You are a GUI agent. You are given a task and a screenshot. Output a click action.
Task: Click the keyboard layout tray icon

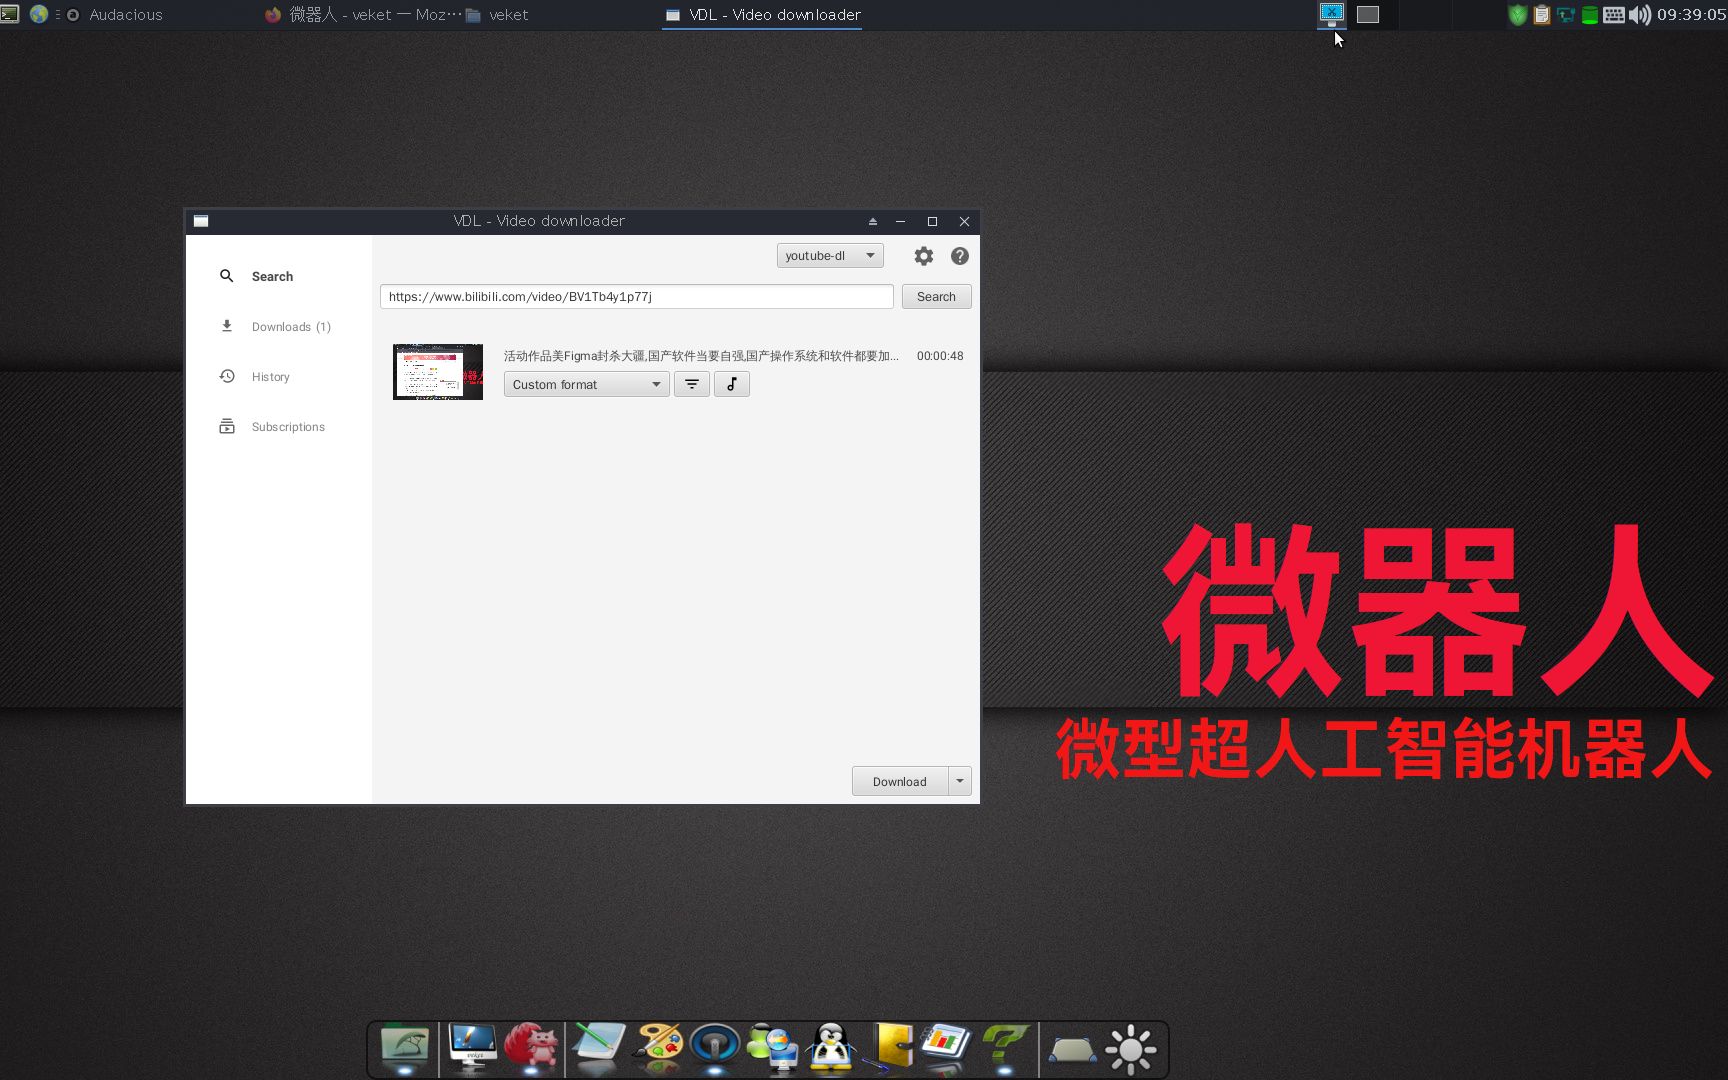coord(1613,14)
